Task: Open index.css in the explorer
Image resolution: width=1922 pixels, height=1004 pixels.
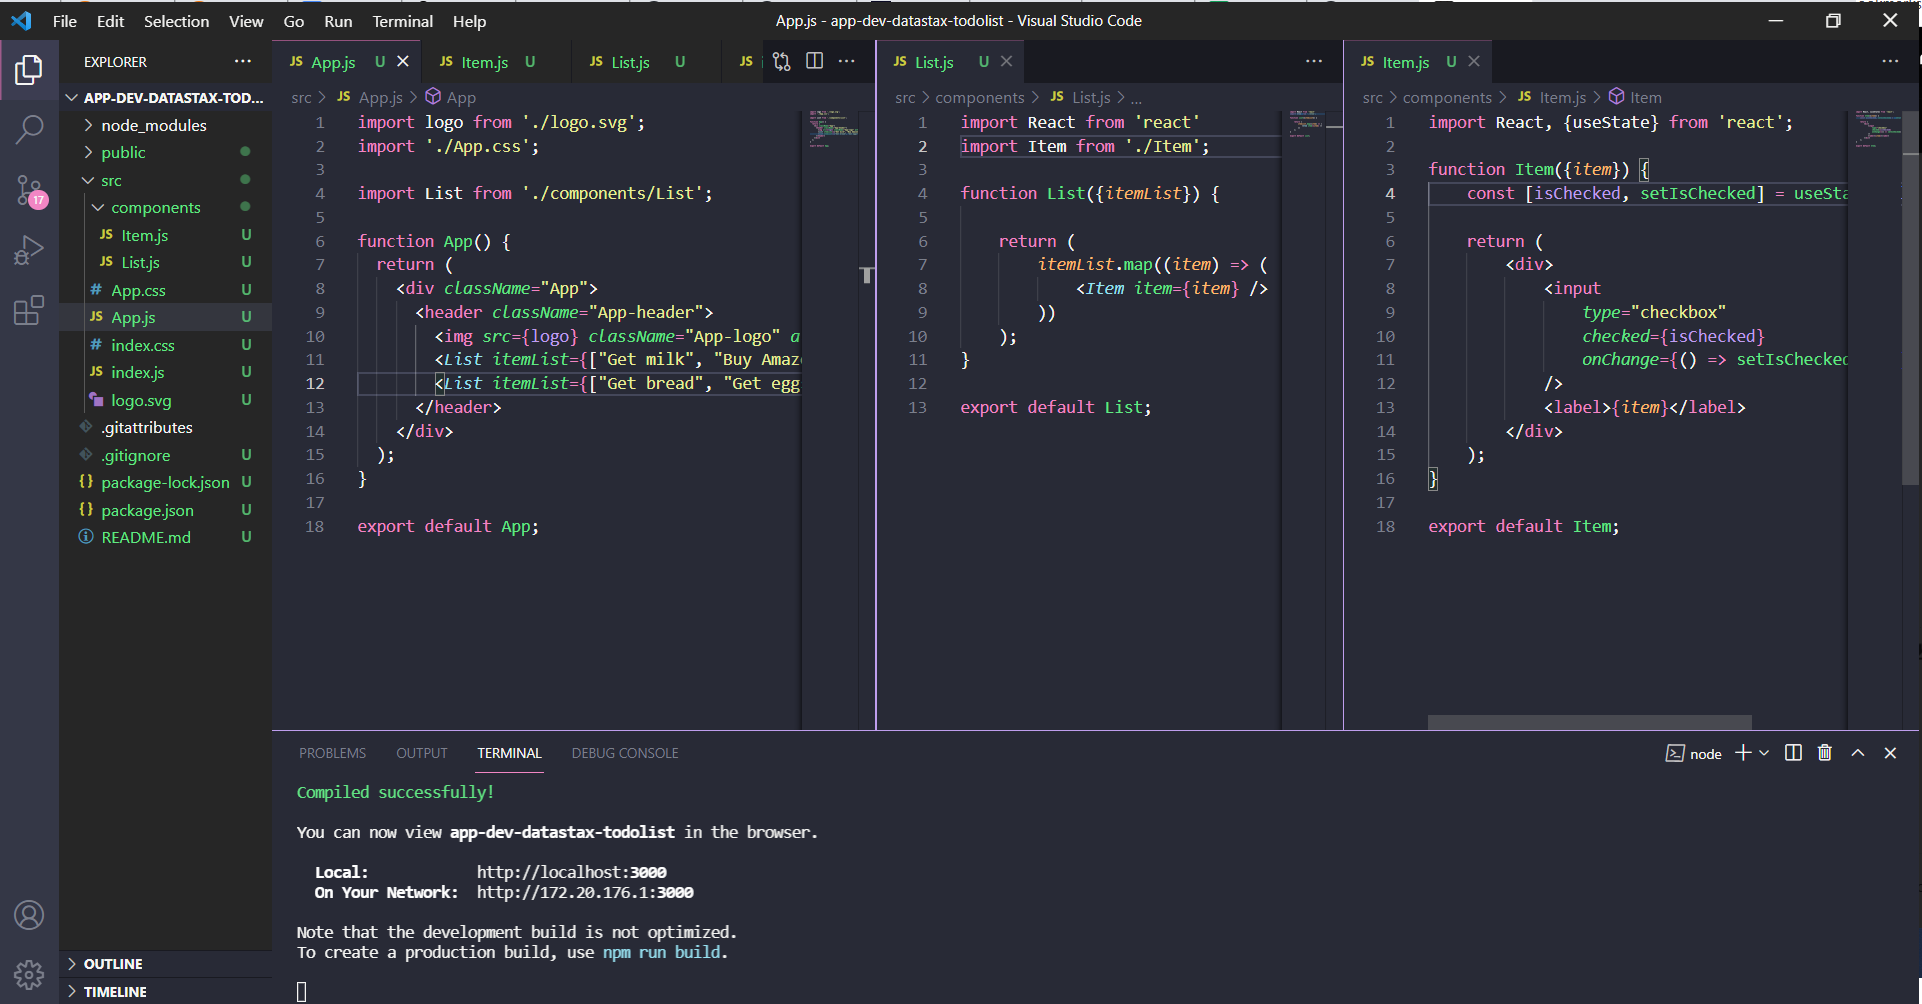Action: (x=166, y=345)
